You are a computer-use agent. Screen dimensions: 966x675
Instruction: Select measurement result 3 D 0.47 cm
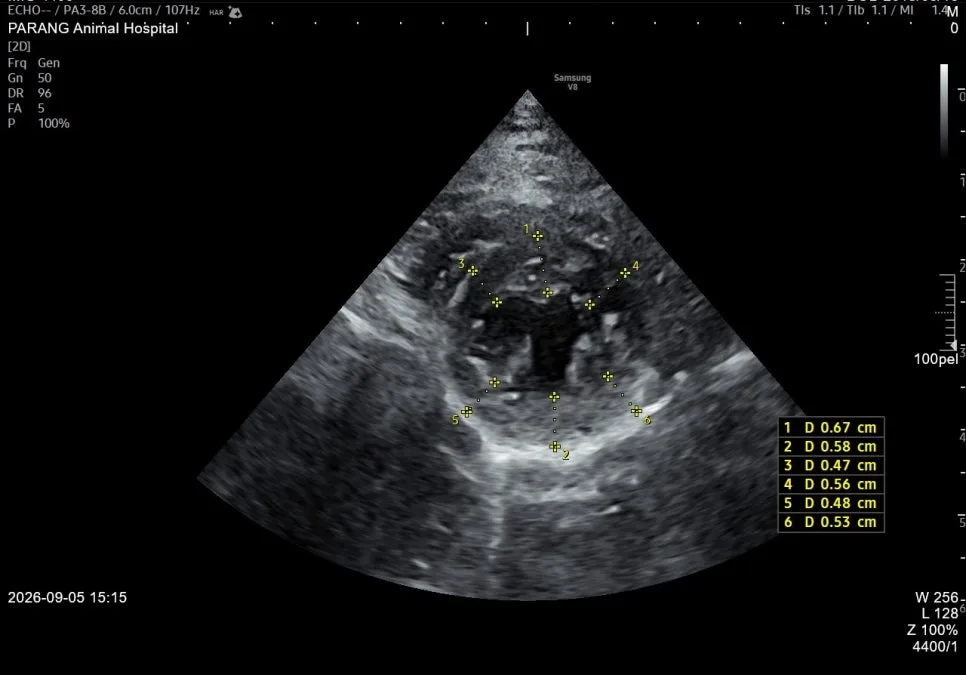point(831,466)
